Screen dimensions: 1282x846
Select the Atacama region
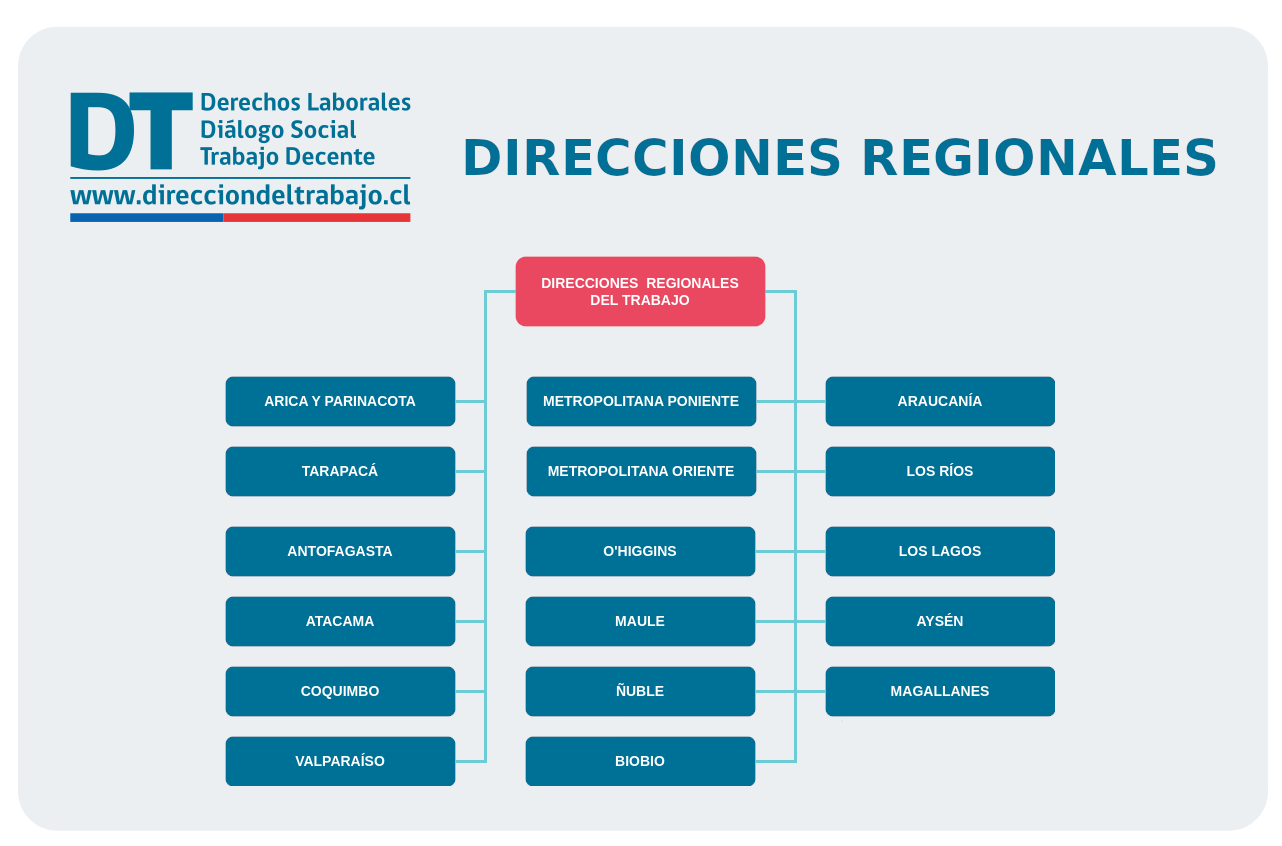340,621
